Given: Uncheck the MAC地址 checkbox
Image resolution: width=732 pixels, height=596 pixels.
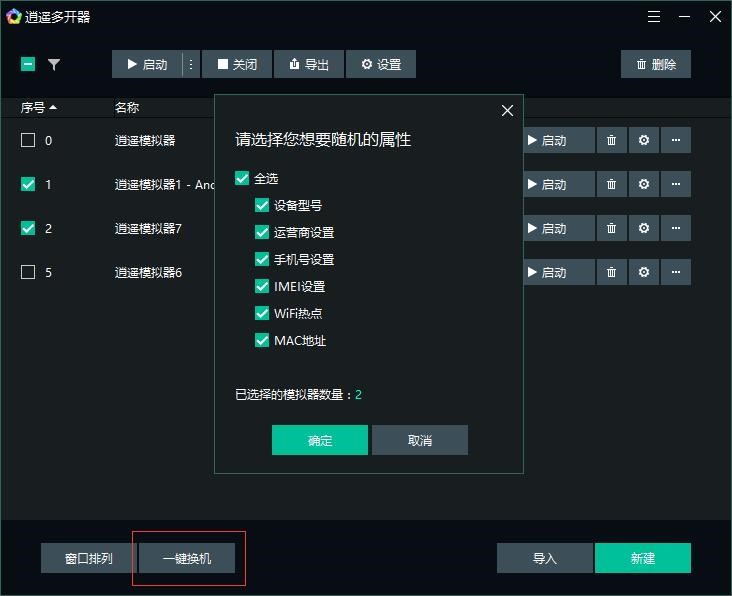Looking at the screenshot, I should (262, 340).
